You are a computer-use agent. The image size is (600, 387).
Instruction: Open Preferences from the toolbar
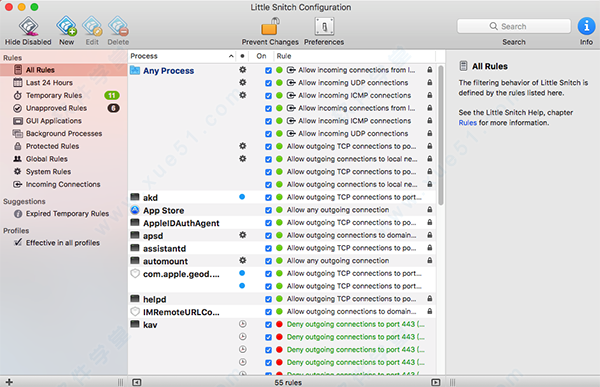coord(324,26)
